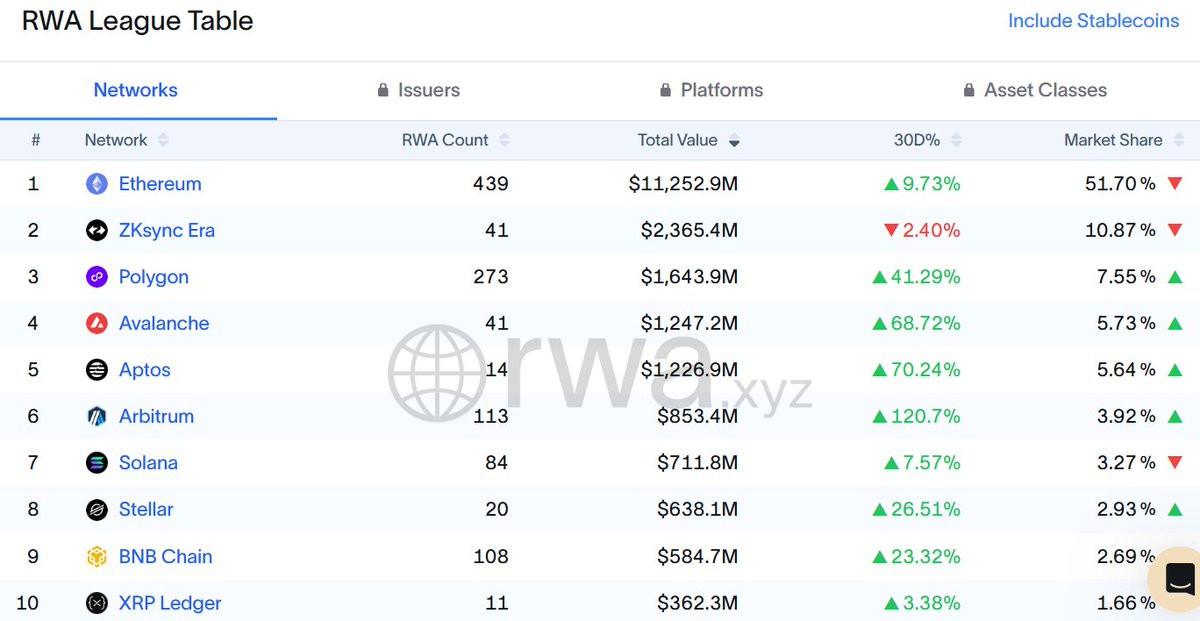Image resolution: width=1200 pixels, height=621 pixels.
Task: Open the Arbitrum network link
Action: [156, 416]
